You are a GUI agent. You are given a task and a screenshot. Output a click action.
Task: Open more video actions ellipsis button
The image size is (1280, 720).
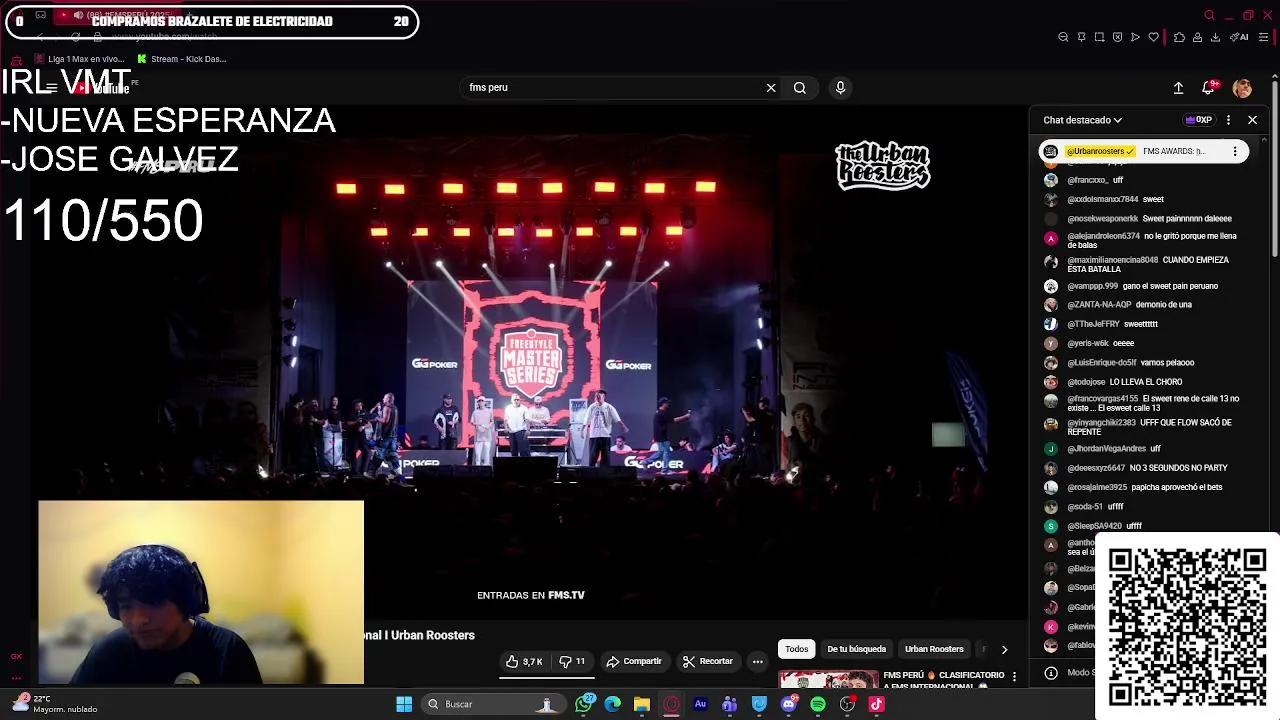point(757,662)
